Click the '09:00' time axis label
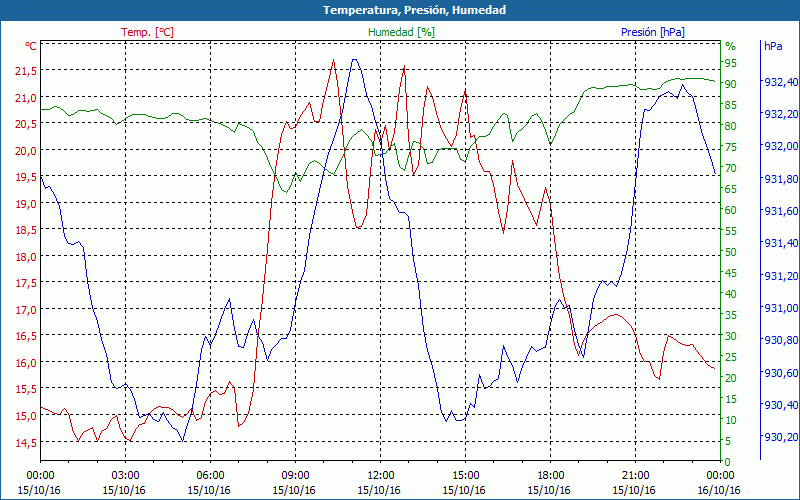 point(295,476)
